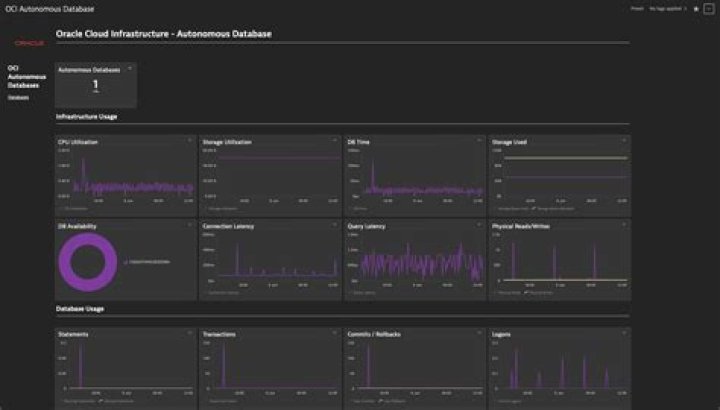
Task: Toggle second legend entry in Physical Reads/Writes
Action: coord(539,293)
